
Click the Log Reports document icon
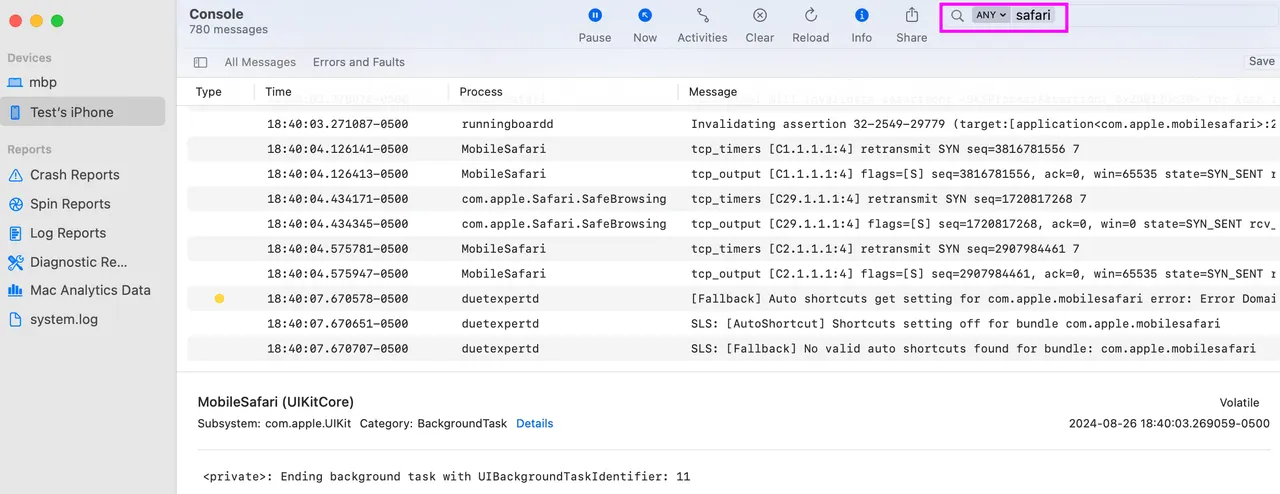point(15,233)
